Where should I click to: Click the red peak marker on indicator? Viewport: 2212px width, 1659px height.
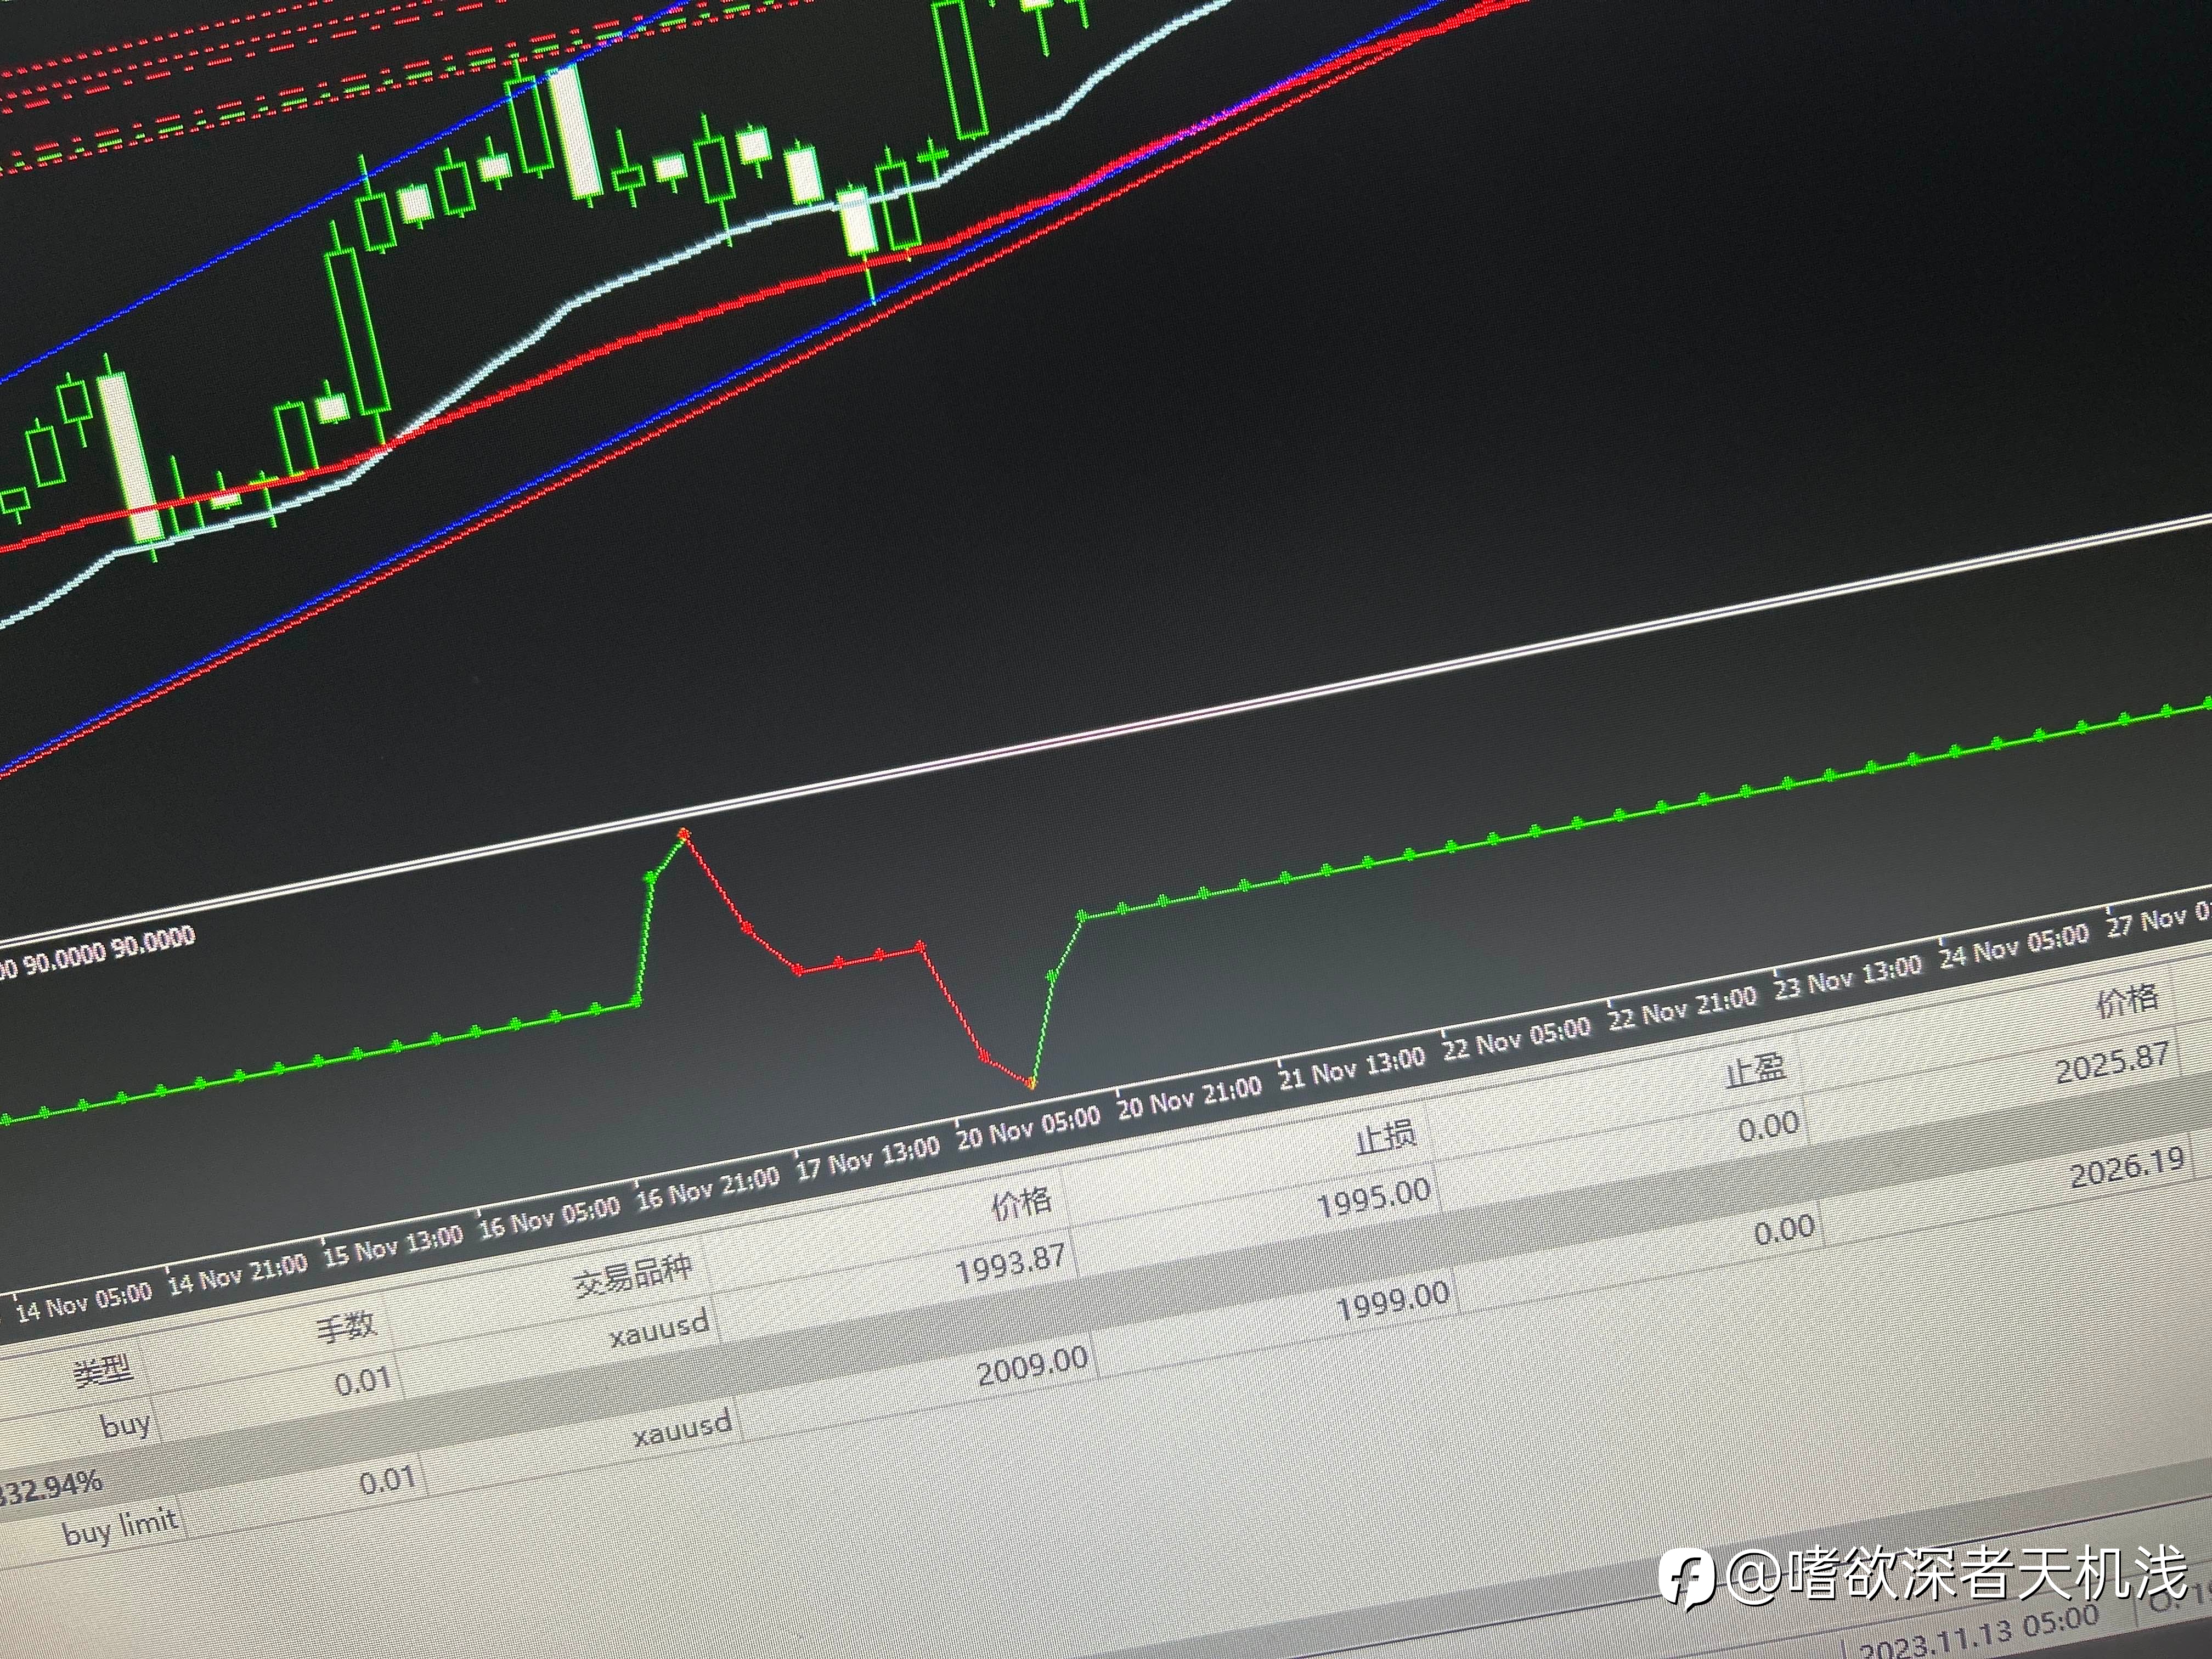point(684,833)
